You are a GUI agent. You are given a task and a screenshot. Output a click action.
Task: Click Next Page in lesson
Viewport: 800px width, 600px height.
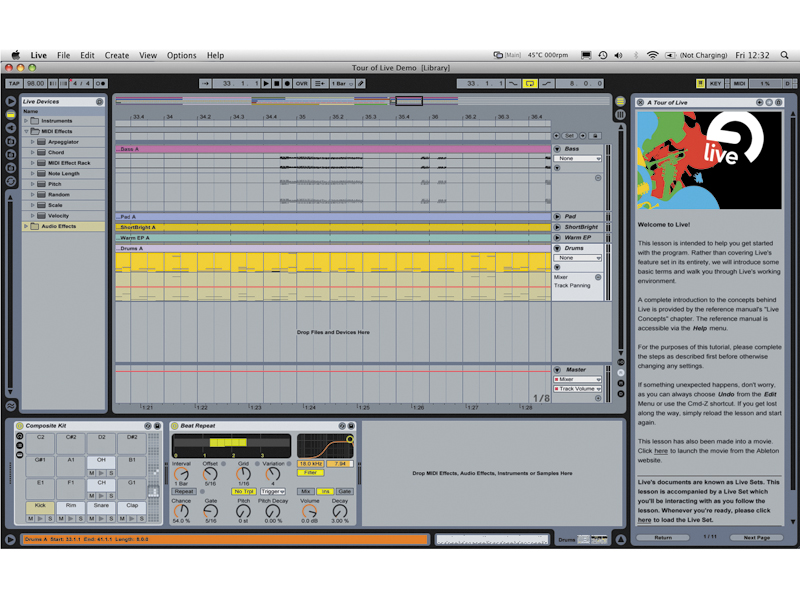pyautogui.click(x=756, y=537)
